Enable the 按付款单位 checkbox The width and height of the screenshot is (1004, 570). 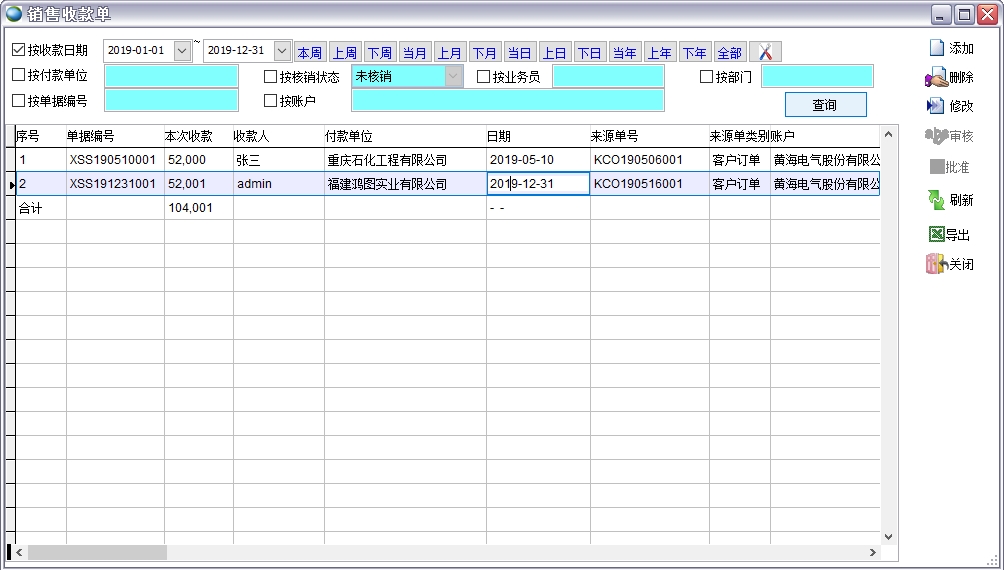[19, 75]
